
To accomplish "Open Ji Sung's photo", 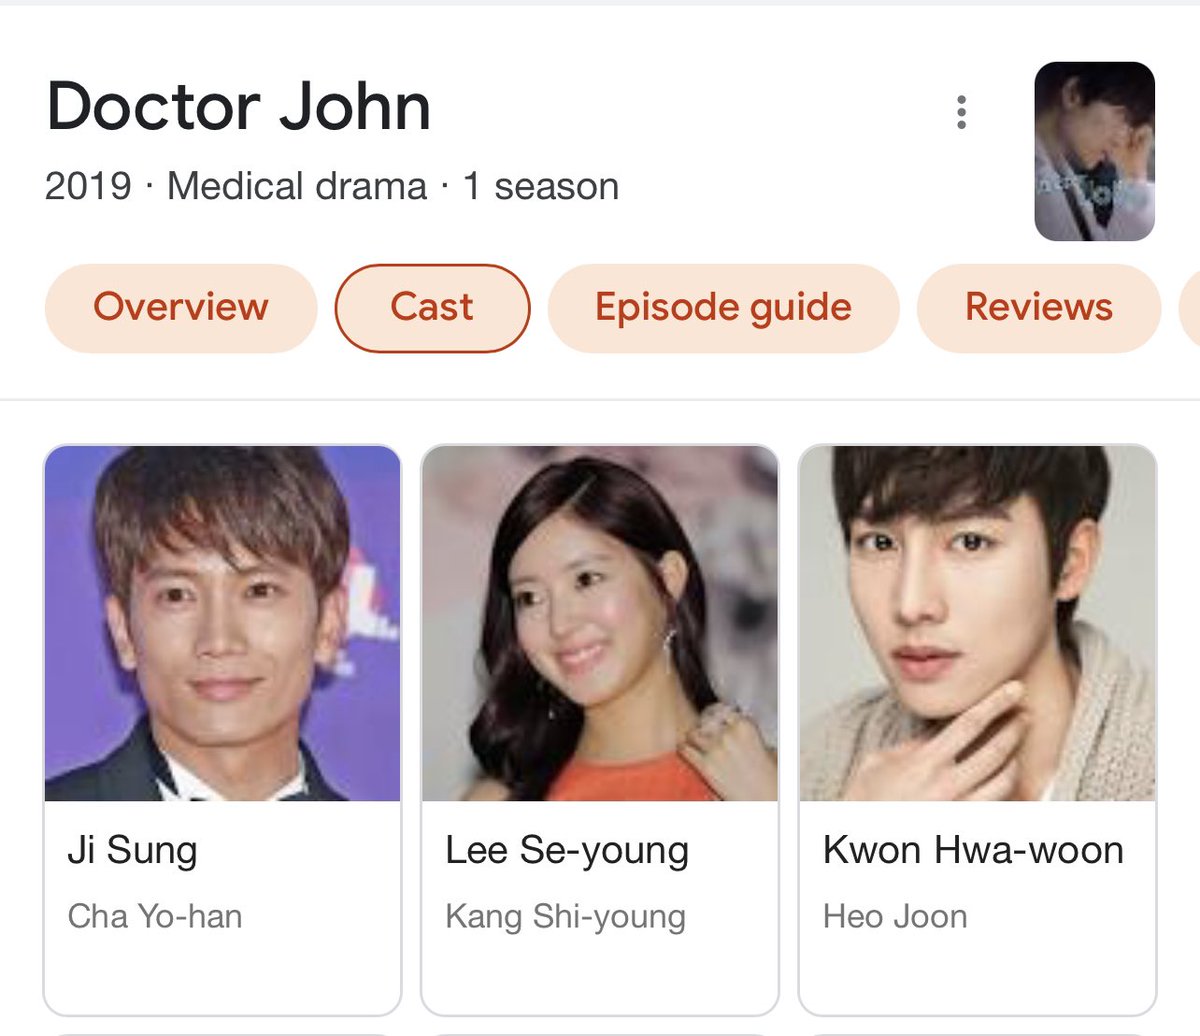I will pos(222,623).
